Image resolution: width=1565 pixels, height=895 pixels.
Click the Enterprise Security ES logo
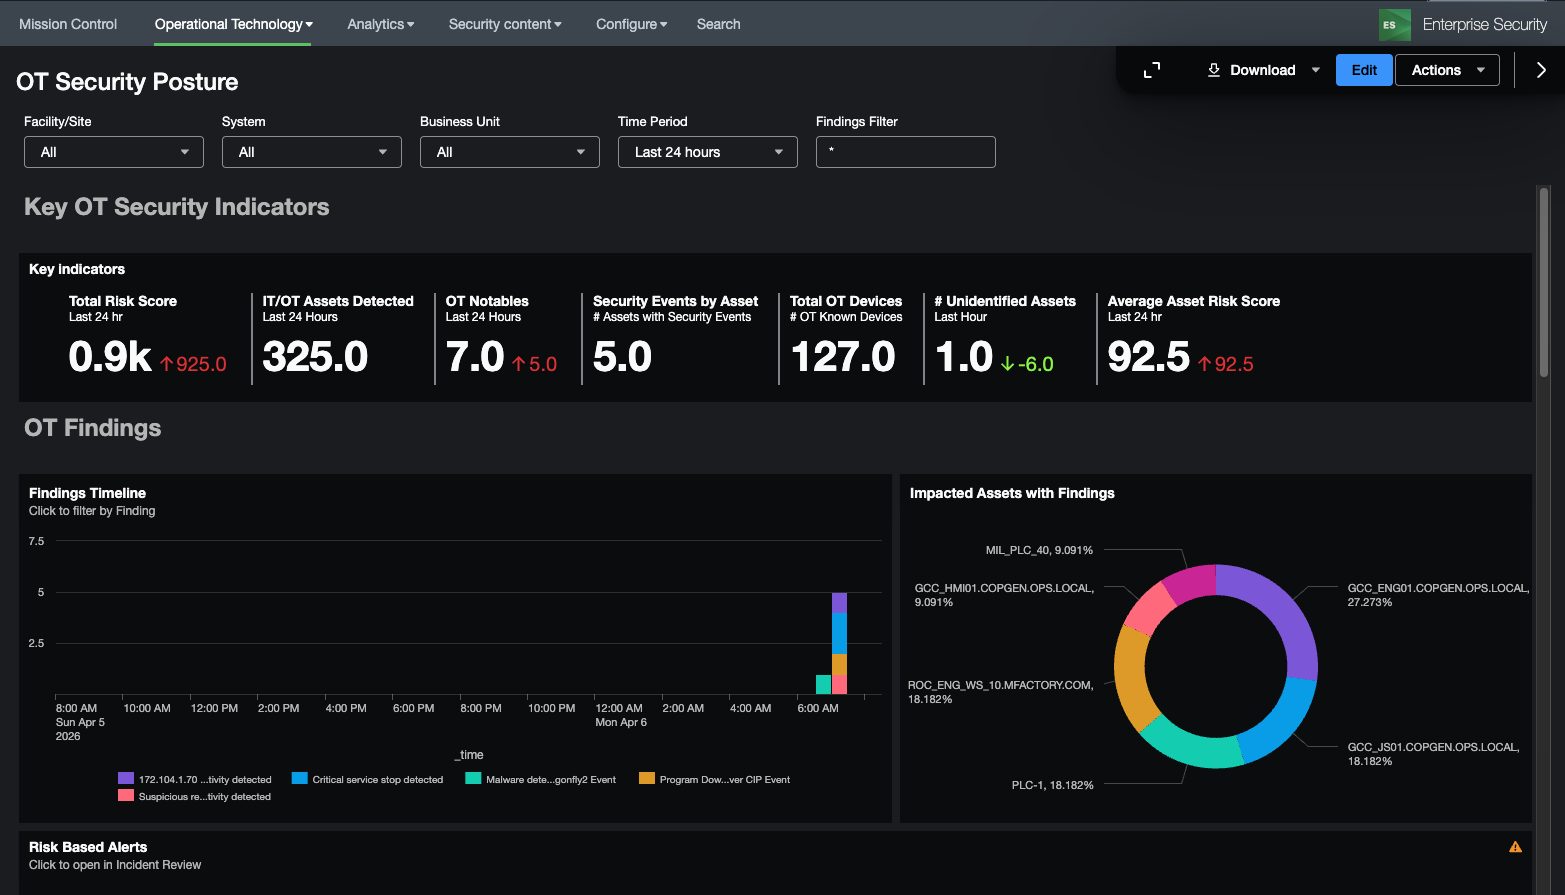pyautogui.click(x=1394, y=25)
